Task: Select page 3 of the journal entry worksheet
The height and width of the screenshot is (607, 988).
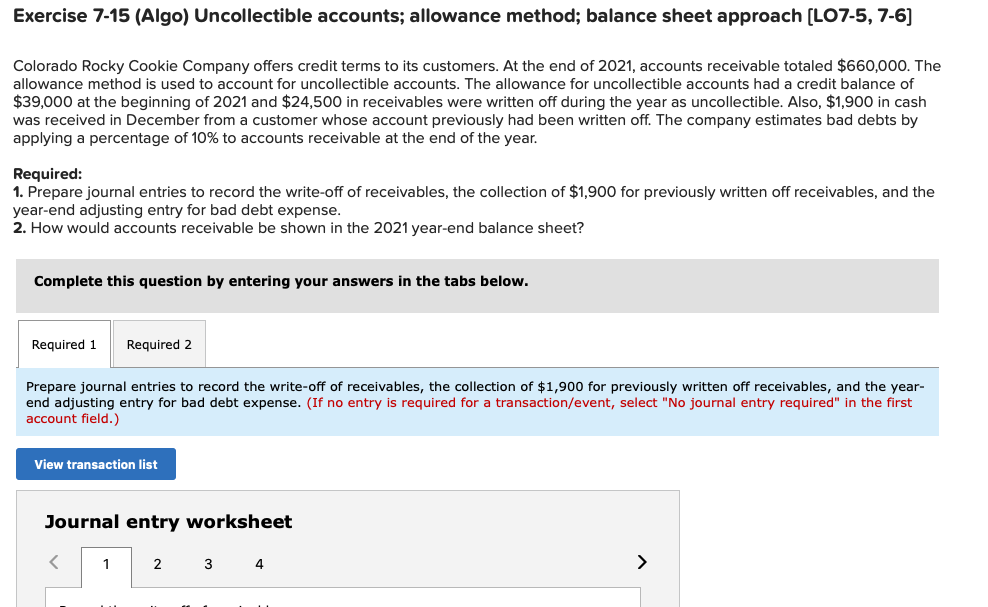Action: click(x=208, y=564)
